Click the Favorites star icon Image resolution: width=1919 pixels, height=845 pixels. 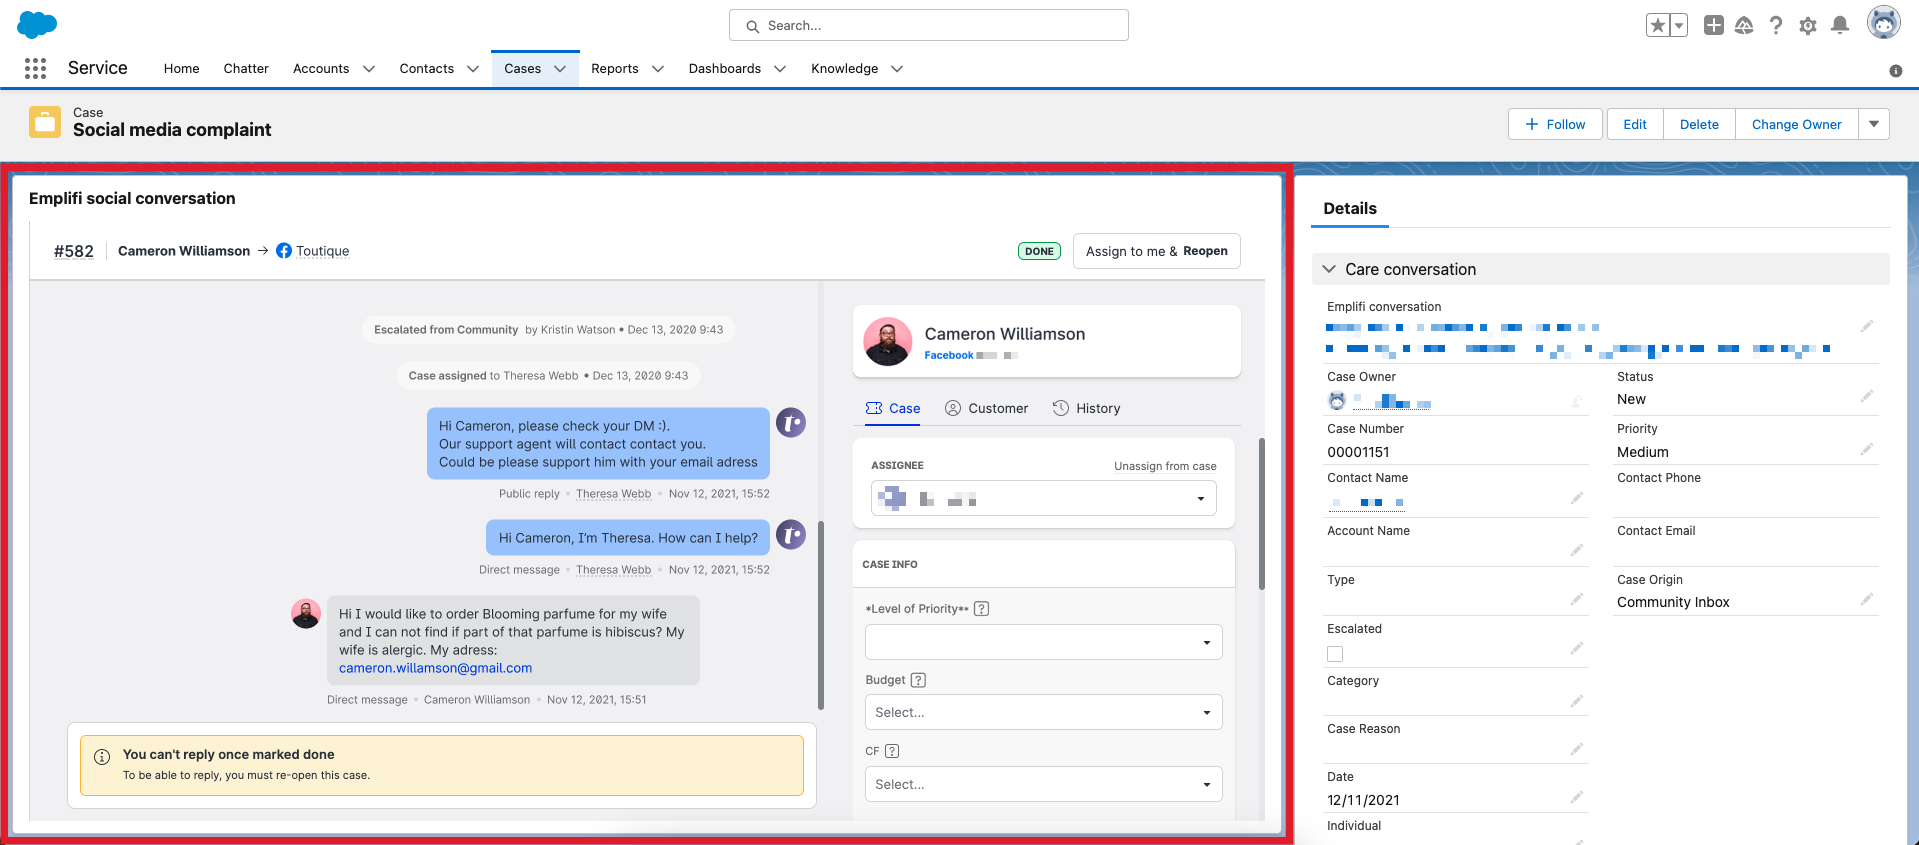1657,25
